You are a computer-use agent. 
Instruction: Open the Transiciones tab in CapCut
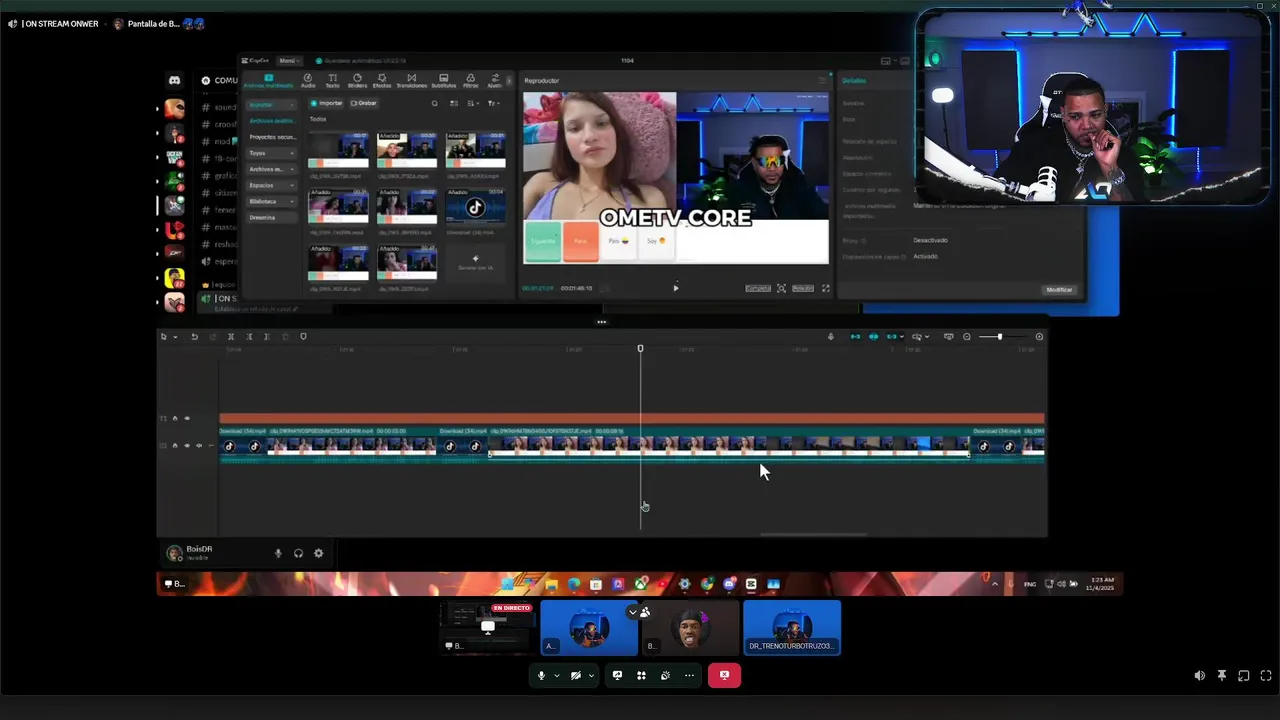411,81
